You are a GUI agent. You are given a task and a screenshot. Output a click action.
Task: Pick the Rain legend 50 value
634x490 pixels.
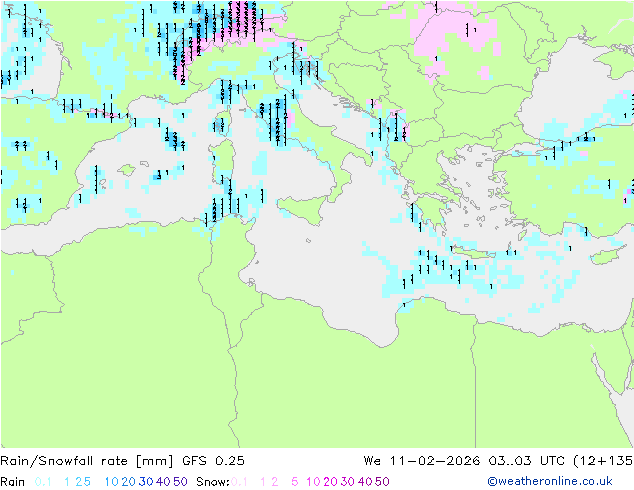tap(180, 482)
